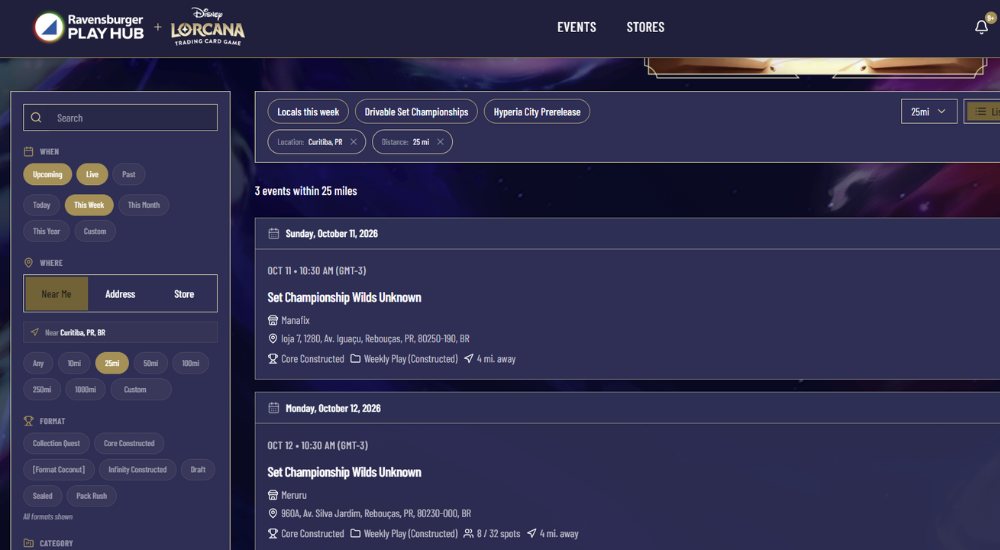
Task: Click the list view icon
Action: tap(981, 112)
